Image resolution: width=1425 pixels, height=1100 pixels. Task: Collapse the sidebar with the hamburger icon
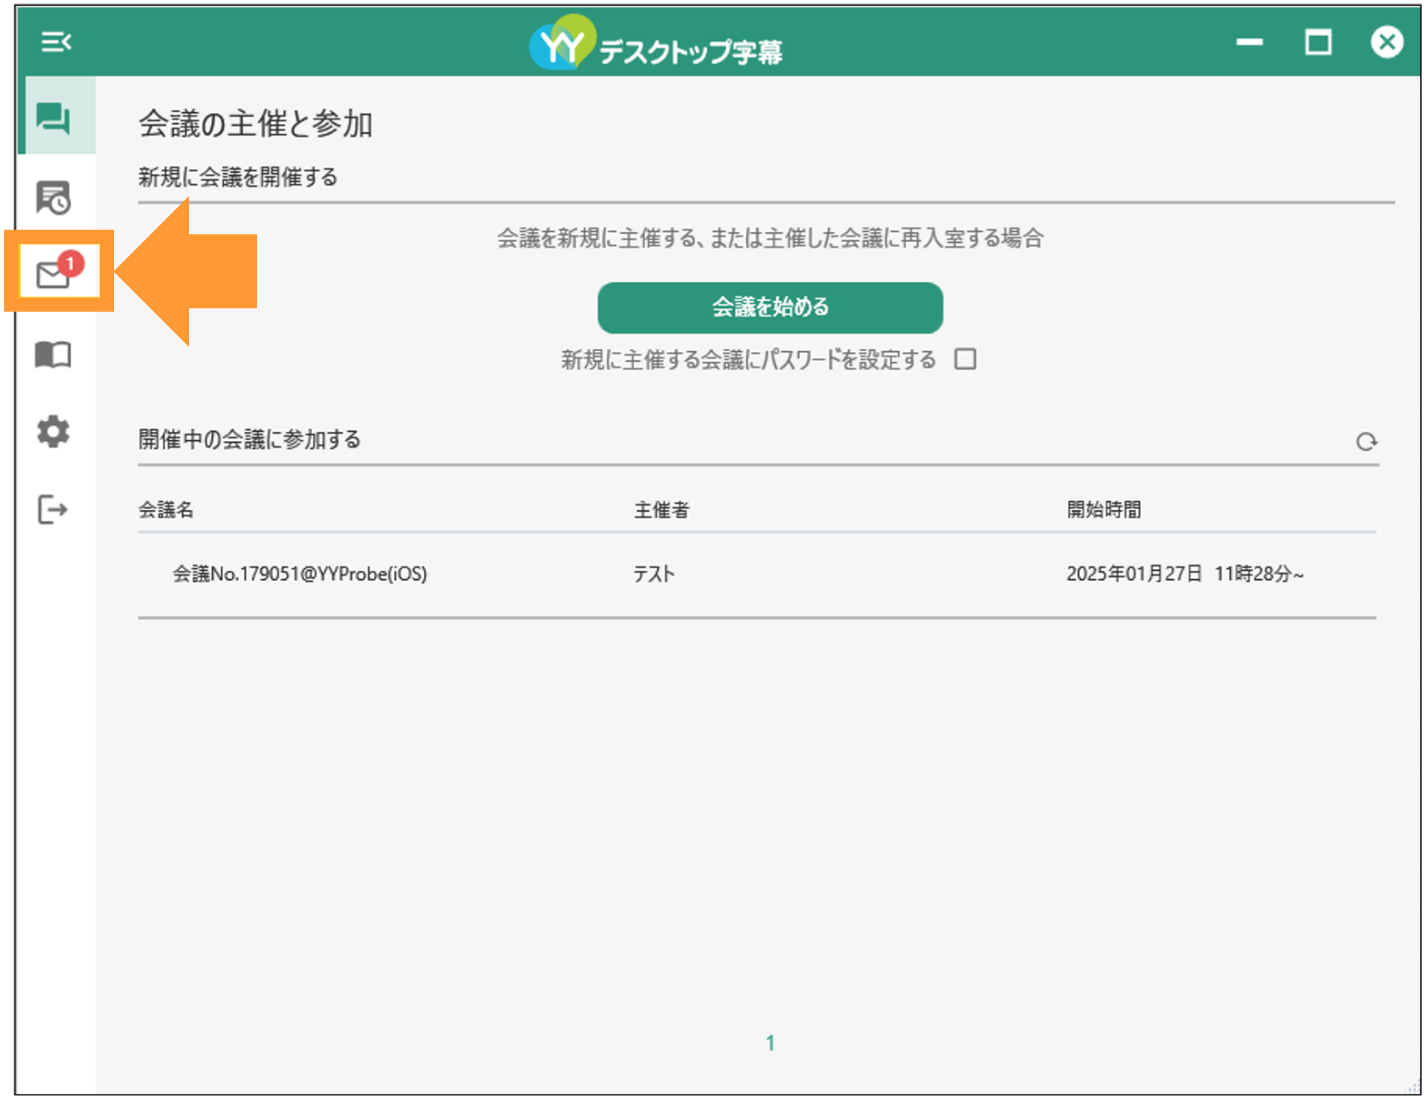[56, 42]
